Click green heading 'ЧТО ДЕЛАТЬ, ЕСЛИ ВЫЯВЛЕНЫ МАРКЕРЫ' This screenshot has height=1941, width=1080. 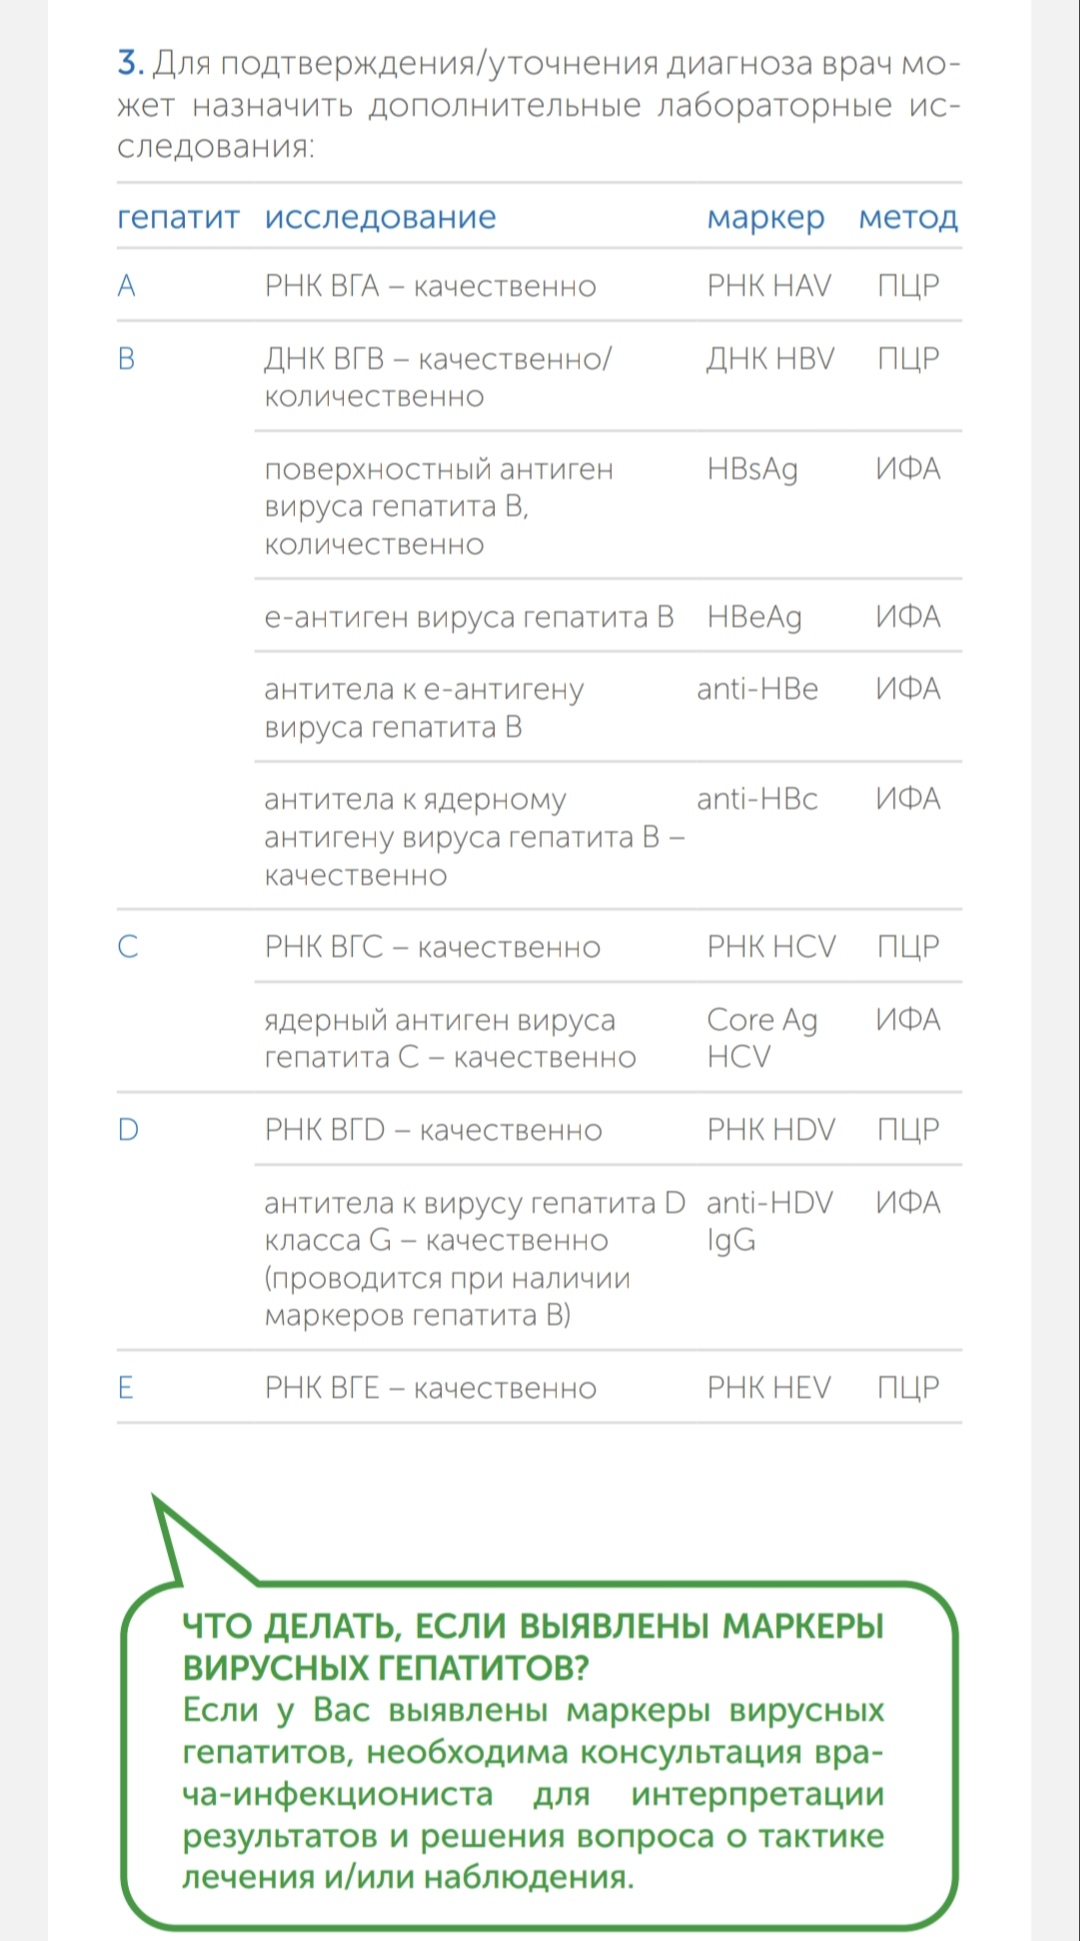click(533, 1626)
